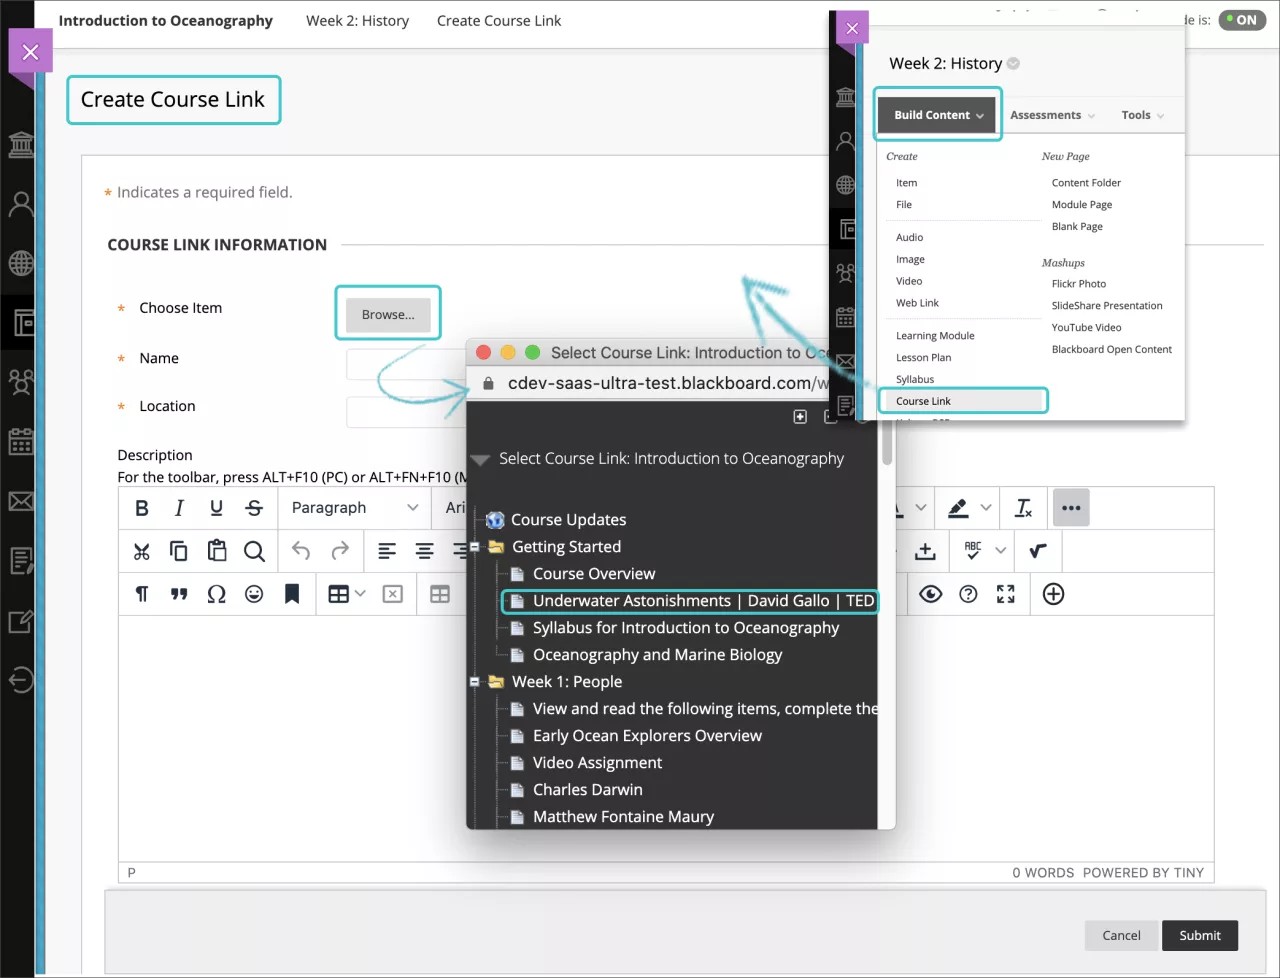Open find and replace magnifier icon

tap(254, 551)
